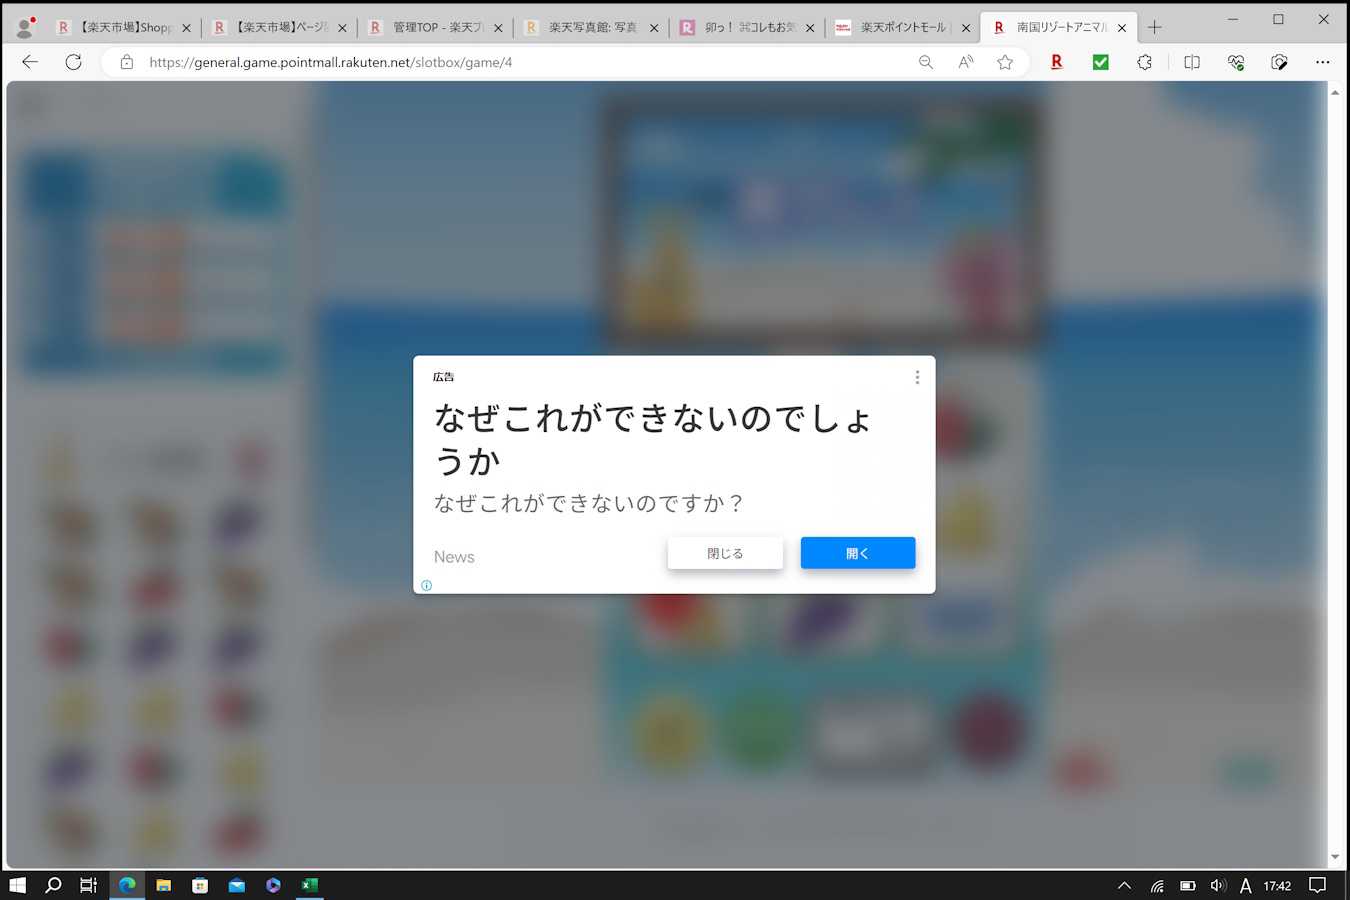Screen dimensions: 1350x900
Task: Open the ad options three-dot menu
Action: [x=917, y=377]
